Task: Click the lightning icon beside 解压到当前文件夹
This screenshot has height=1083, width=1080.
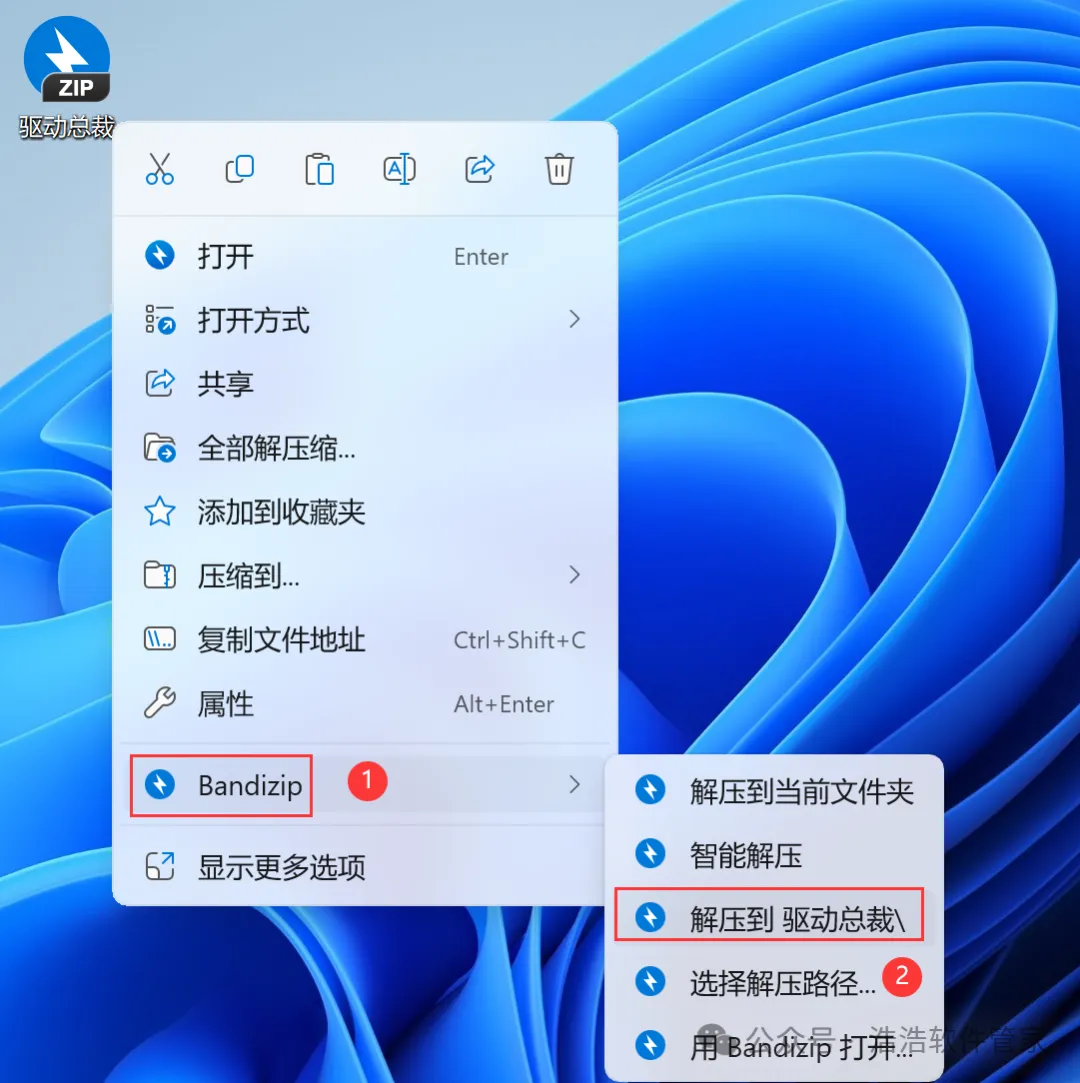Action: pos(650,789)
